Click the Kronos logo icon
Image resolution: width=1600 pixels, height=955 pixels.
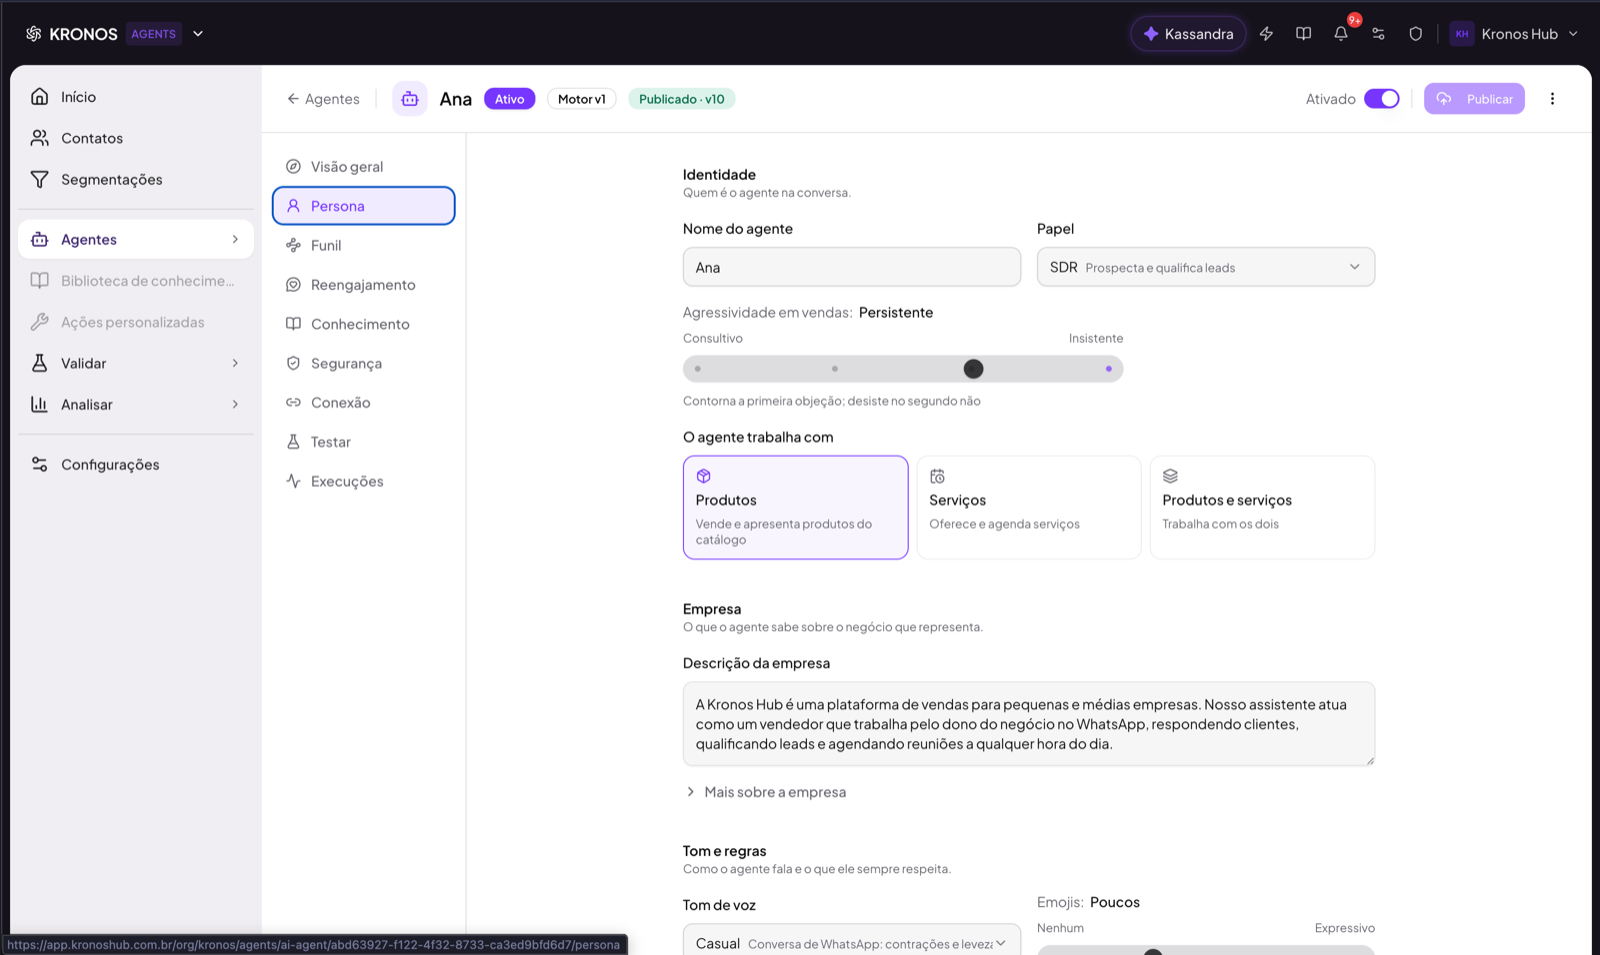(x=33, y=34)
